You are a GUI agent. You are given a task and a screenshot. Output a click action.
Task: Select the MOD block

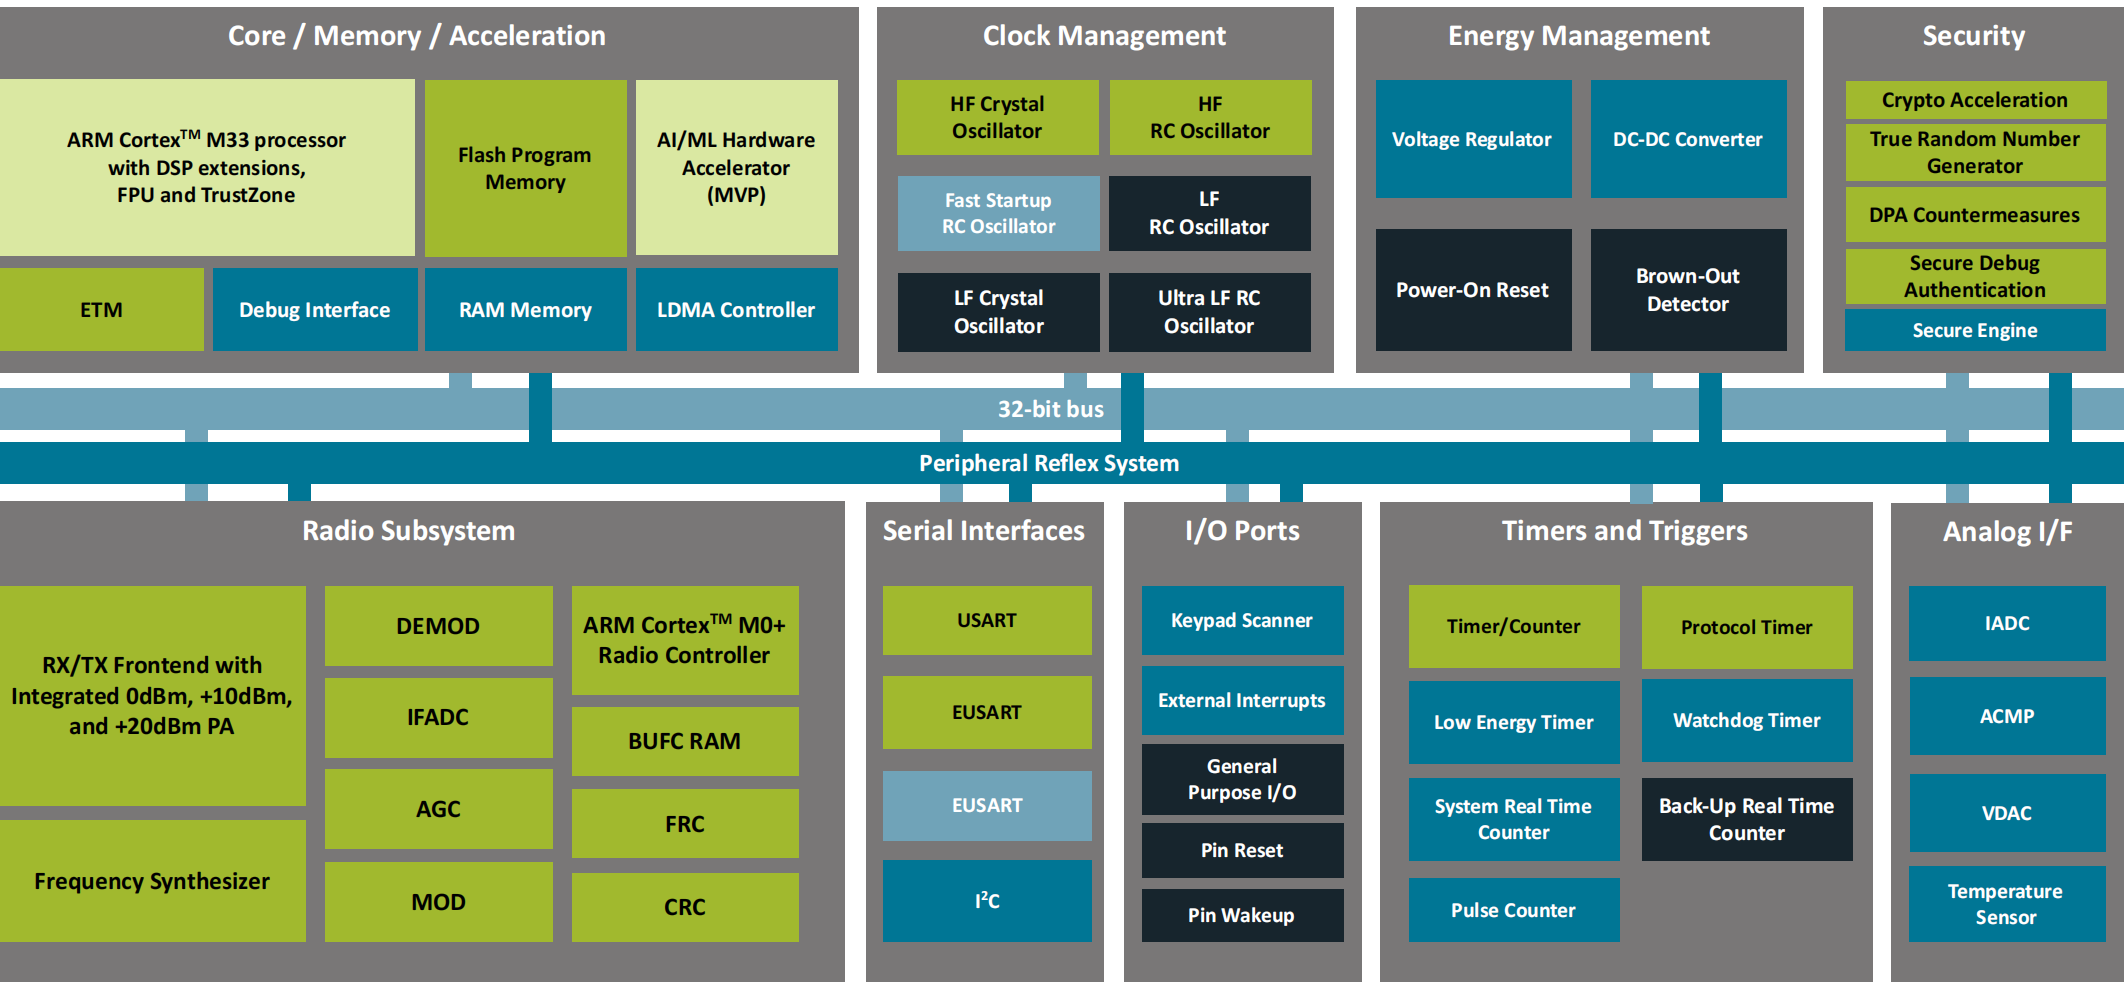(438, 902)
